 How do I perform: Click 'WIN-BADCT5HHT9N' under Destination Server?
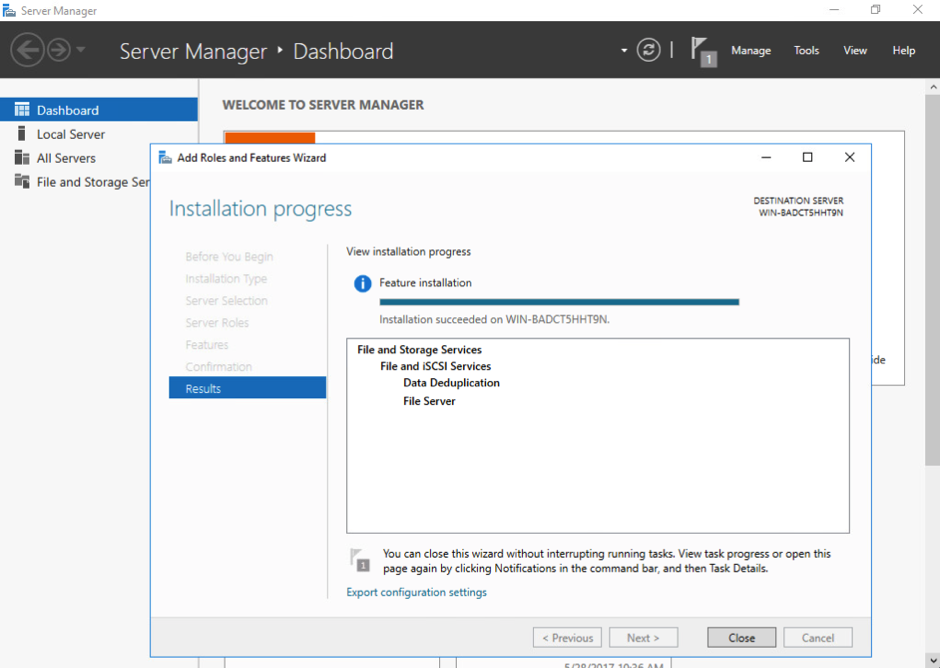click(x=801, y=212)
